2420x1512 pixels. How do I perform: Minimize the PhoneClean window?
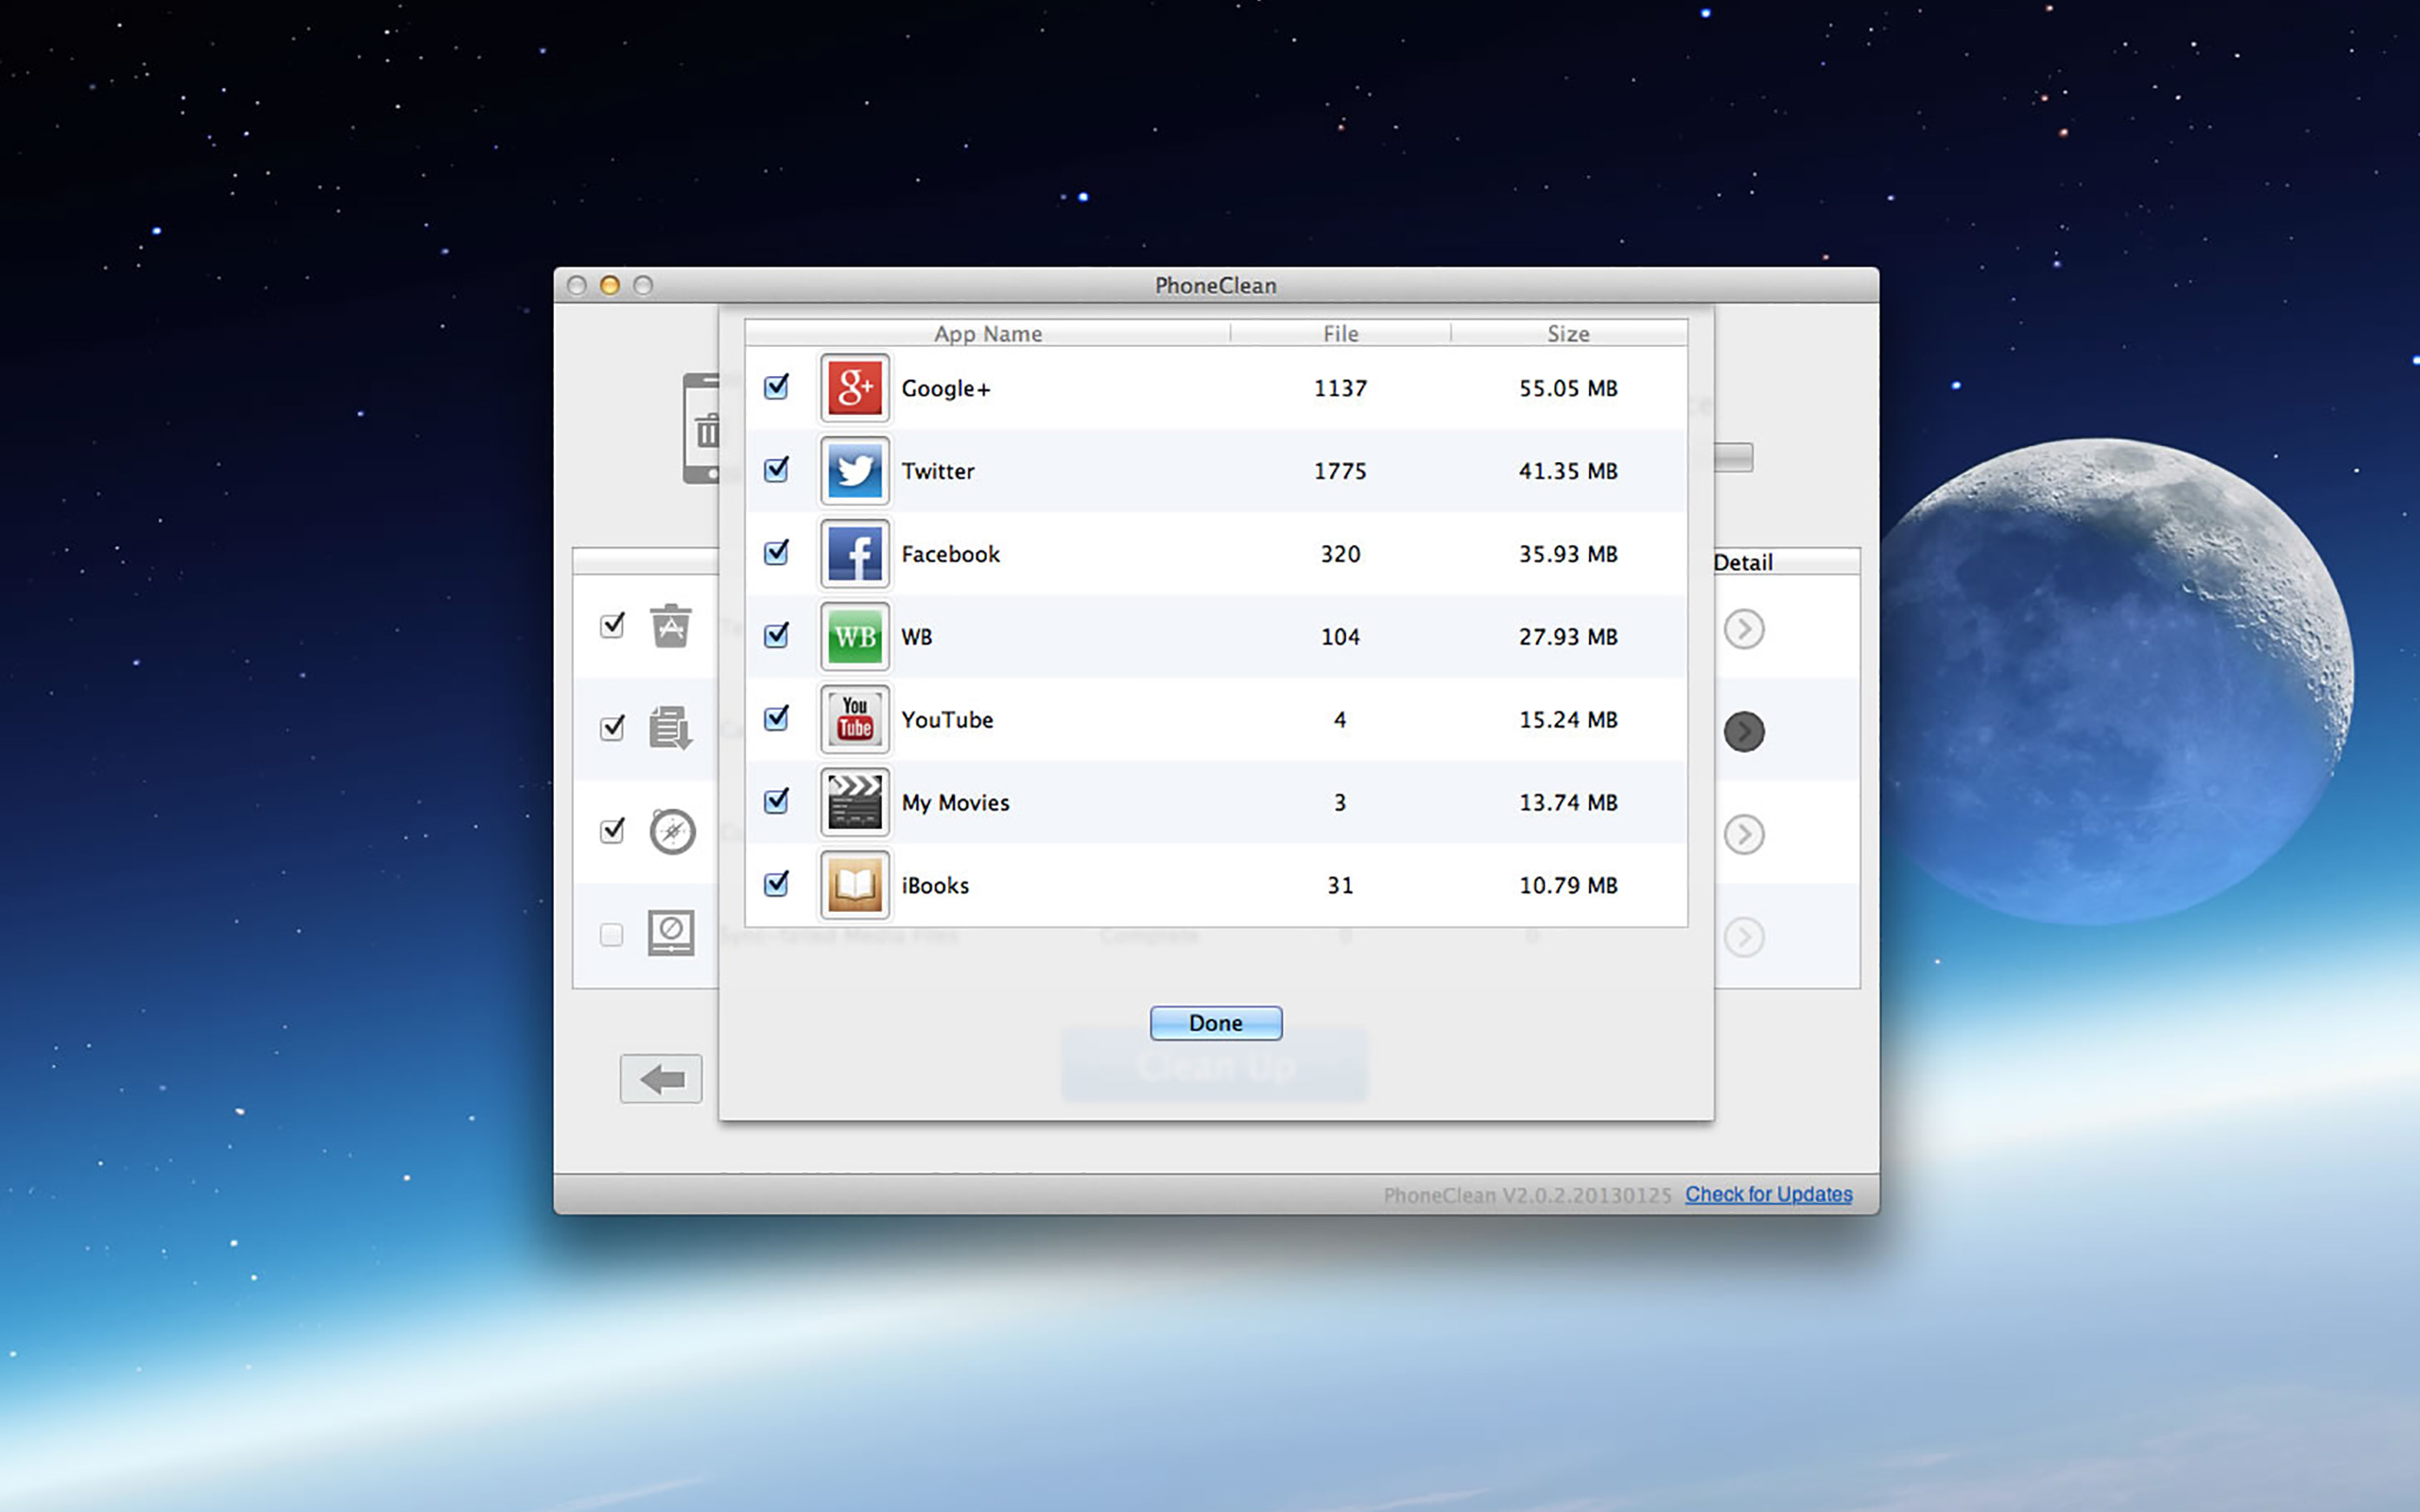[x=609, y=285]
